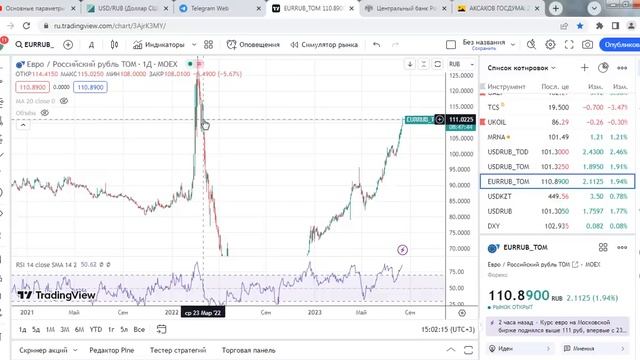Collapse the bottom panel with the chevron
The width and height of the screenshot is (640, 360).
click(451, 350)
